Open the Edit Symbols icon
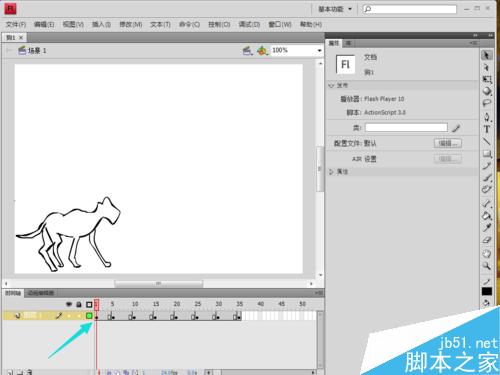Viewport: 500px width, 375px height. (x=262, y=51)
